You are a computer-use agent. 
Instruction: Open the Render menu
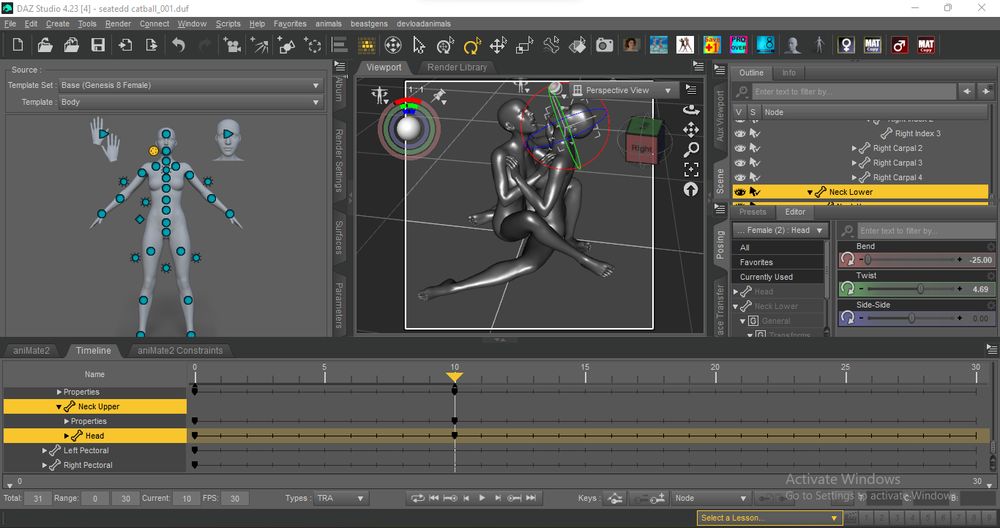coord(118,23)
